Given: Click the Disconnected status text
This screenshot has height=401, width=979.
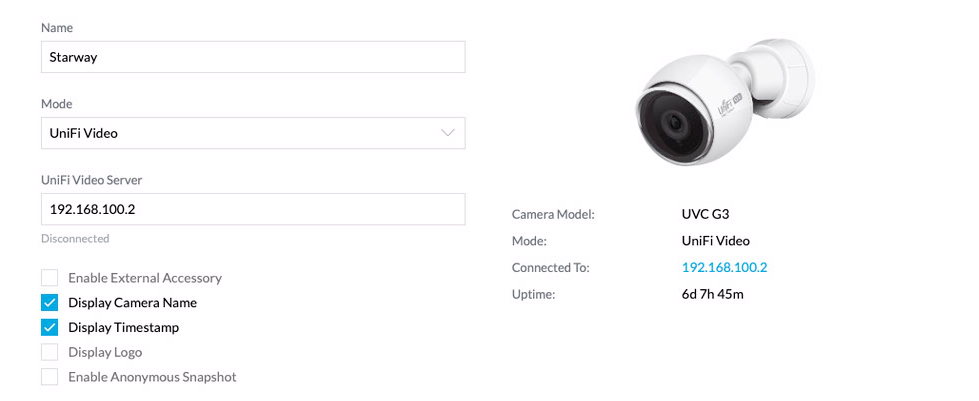Looking at the screenshot, I should (75, 239).
